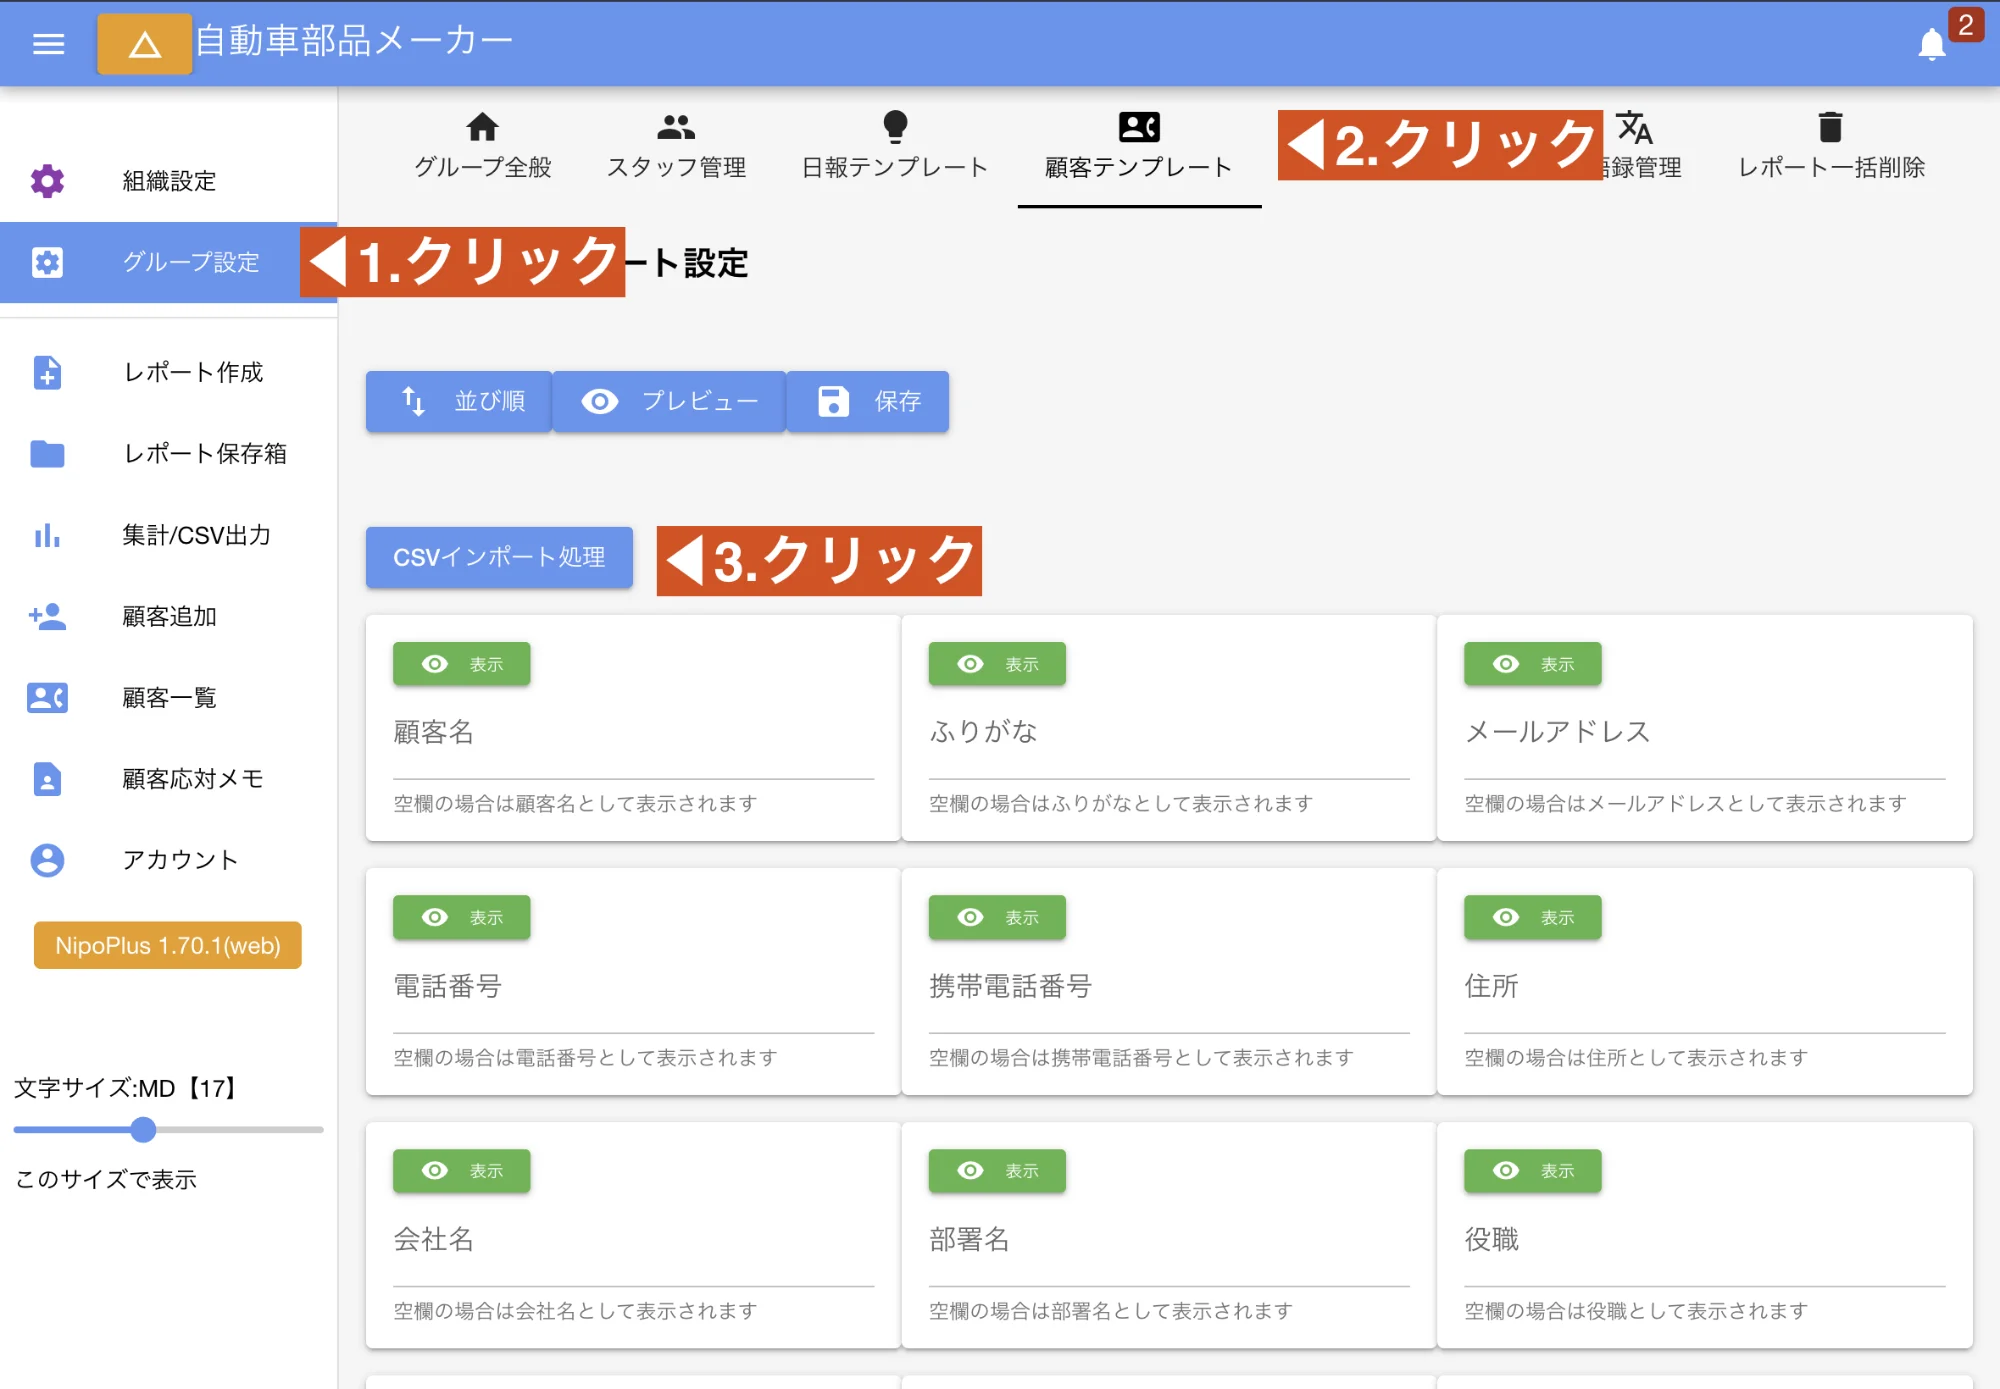
Task: Click the 集計/CSV出力 chart icon
Action: coord(46,536)
